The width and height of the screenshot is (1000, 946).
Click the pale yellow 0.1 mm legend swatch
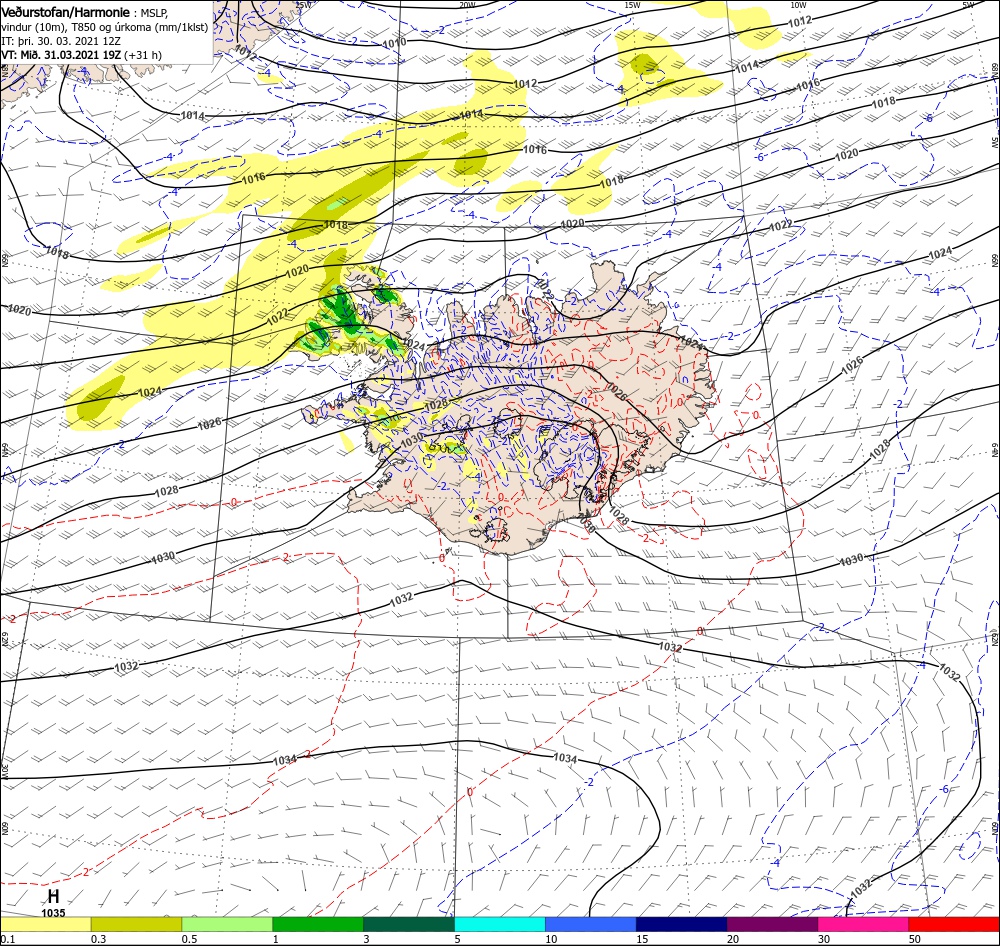[45, 925]
